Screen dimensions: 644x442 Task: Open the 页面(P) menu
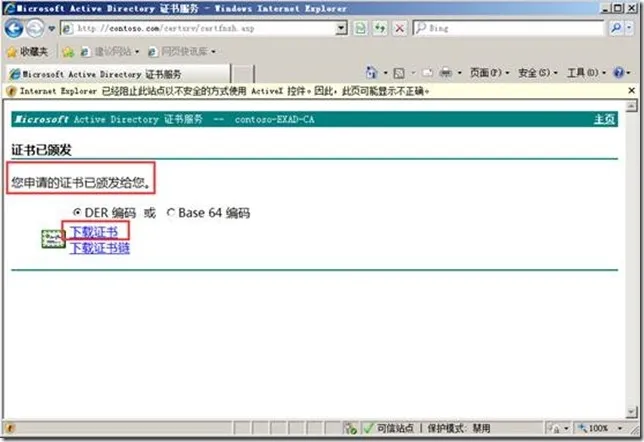click(489, 73)
